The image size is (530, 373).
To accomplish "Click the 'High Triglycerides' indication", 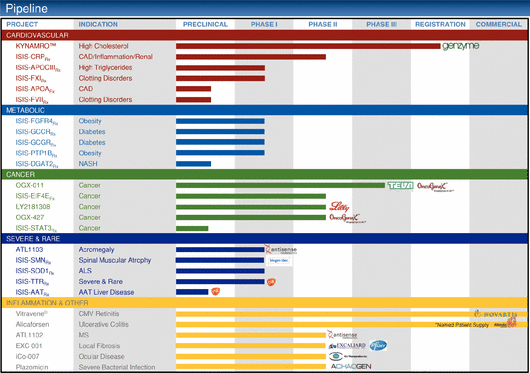I will click(105, 67).
